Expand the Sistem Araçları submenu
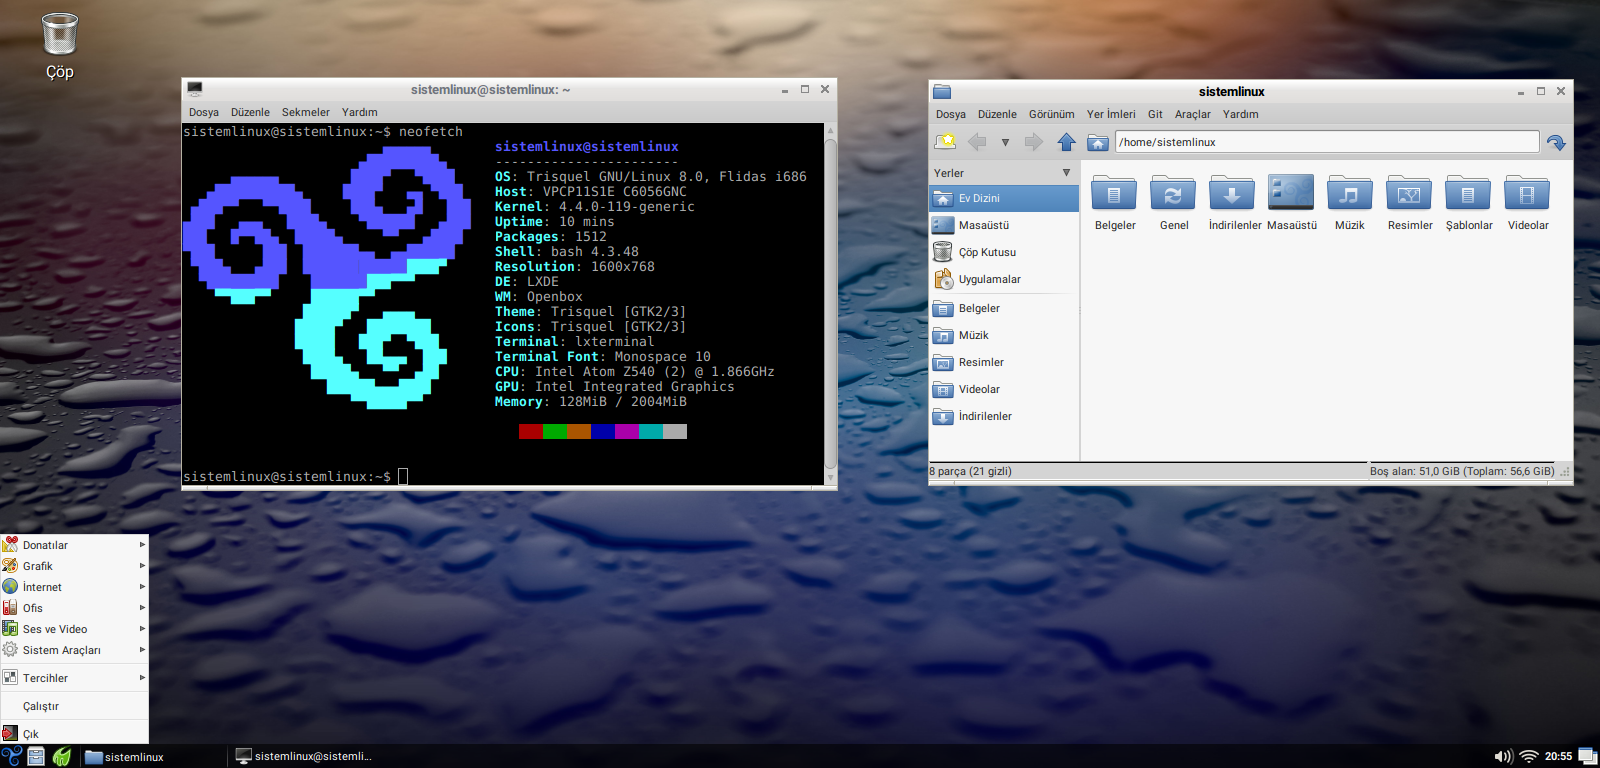Viewport: 1600px width, 768px height. click(75, 650)
